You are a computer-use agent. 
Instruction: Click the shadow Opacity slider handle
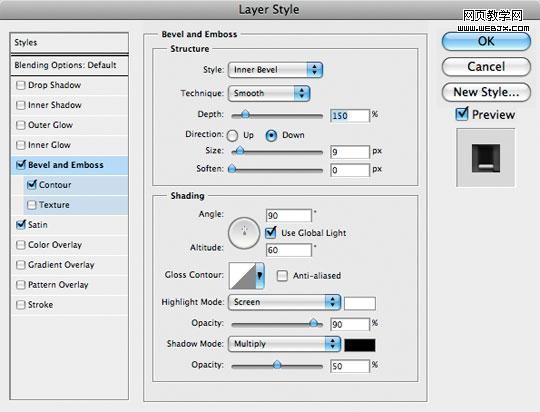(x=277, y=365)
